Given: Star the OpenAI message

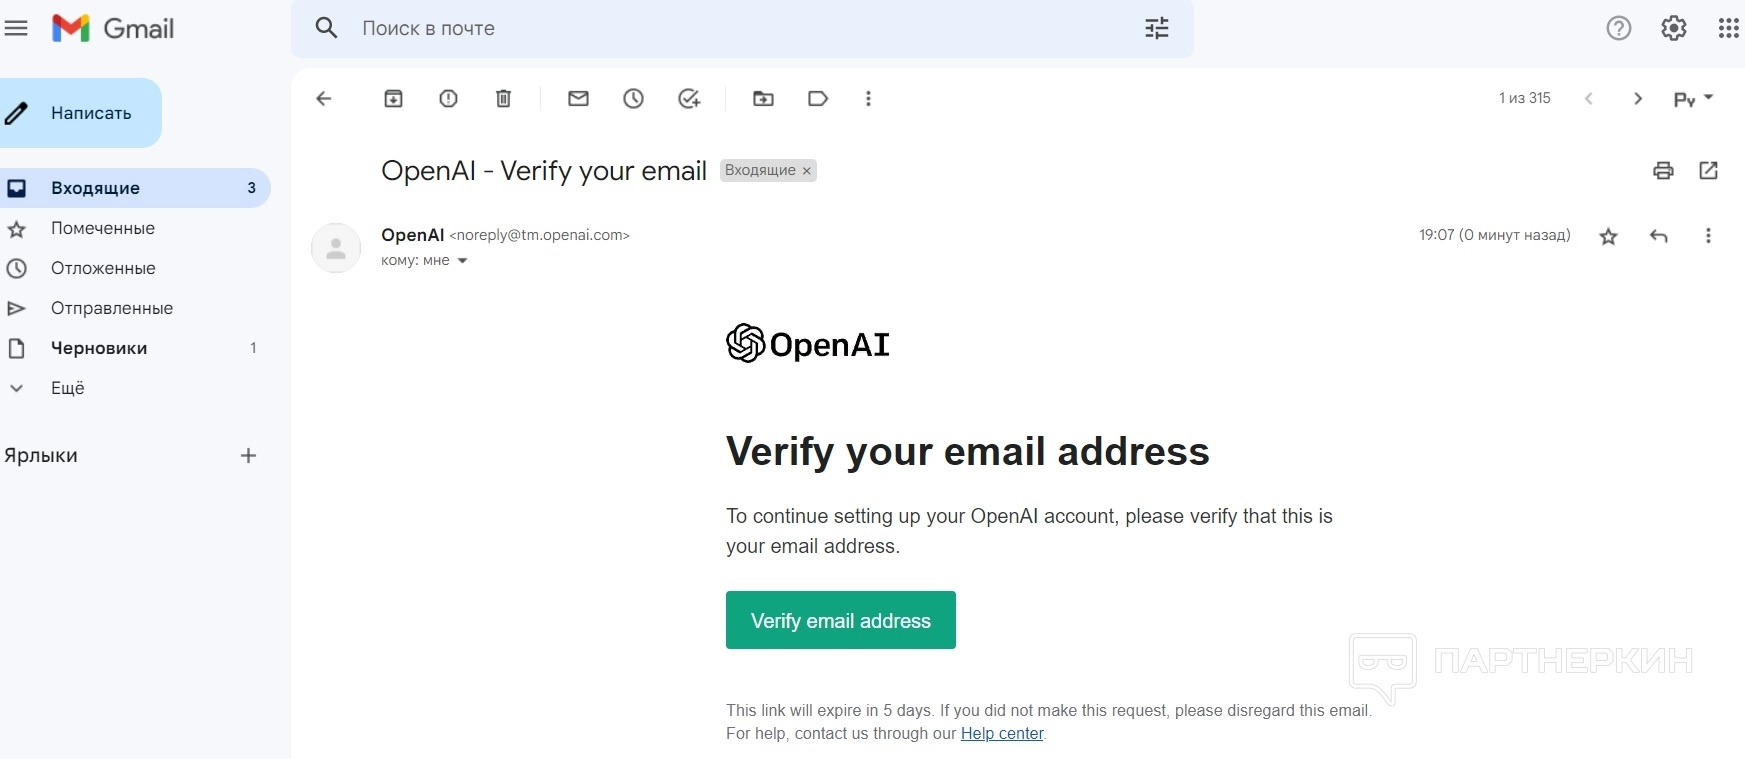Looking at the screenshot, I should coord(1608,236).
